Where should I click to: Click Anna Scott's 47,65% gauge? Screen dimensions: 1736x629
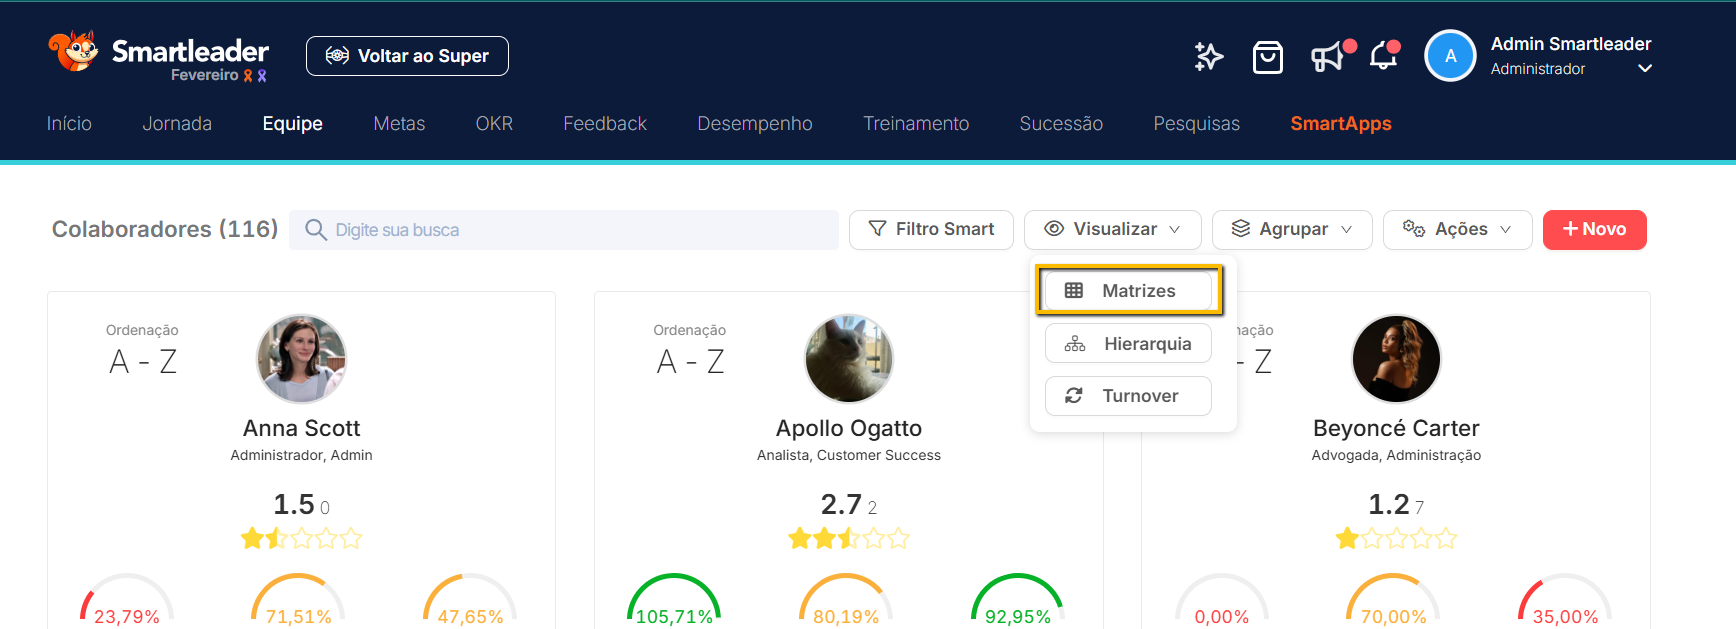pos(470,600)
